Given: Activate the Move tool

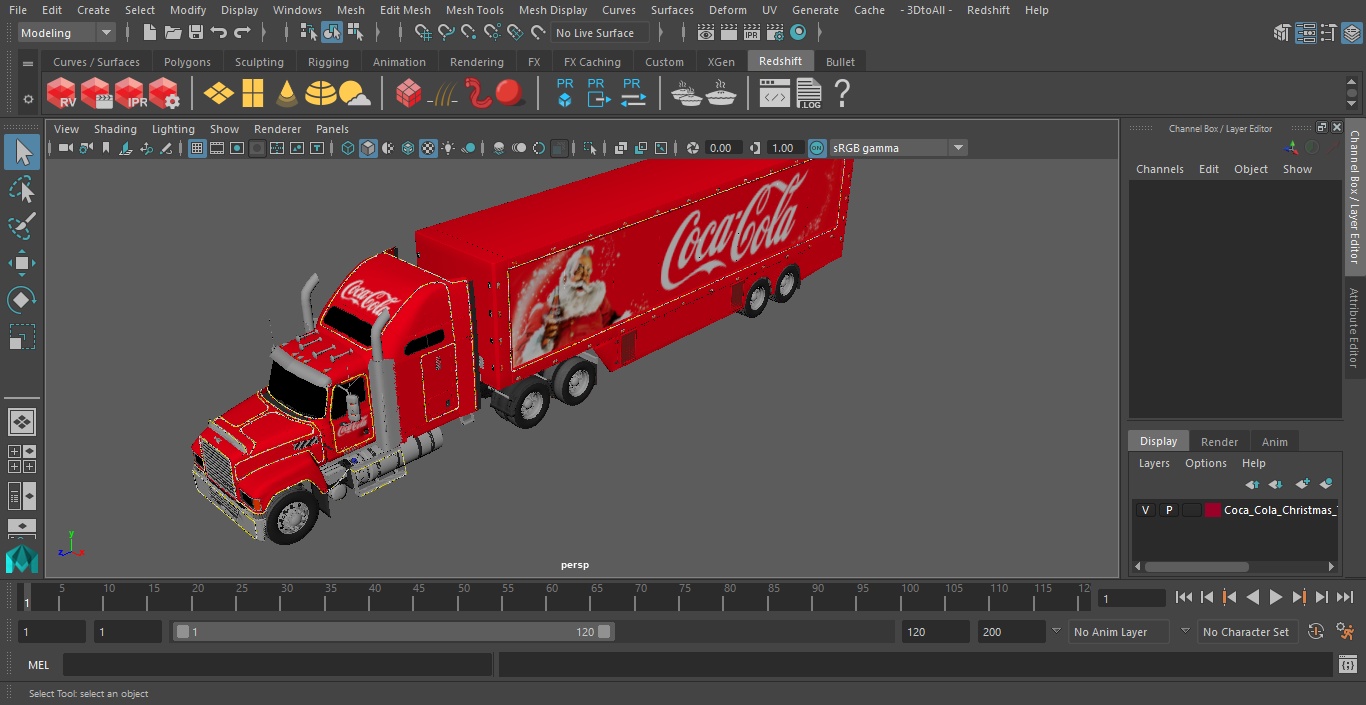Looking at the screenshot, I should click(22, 263).
